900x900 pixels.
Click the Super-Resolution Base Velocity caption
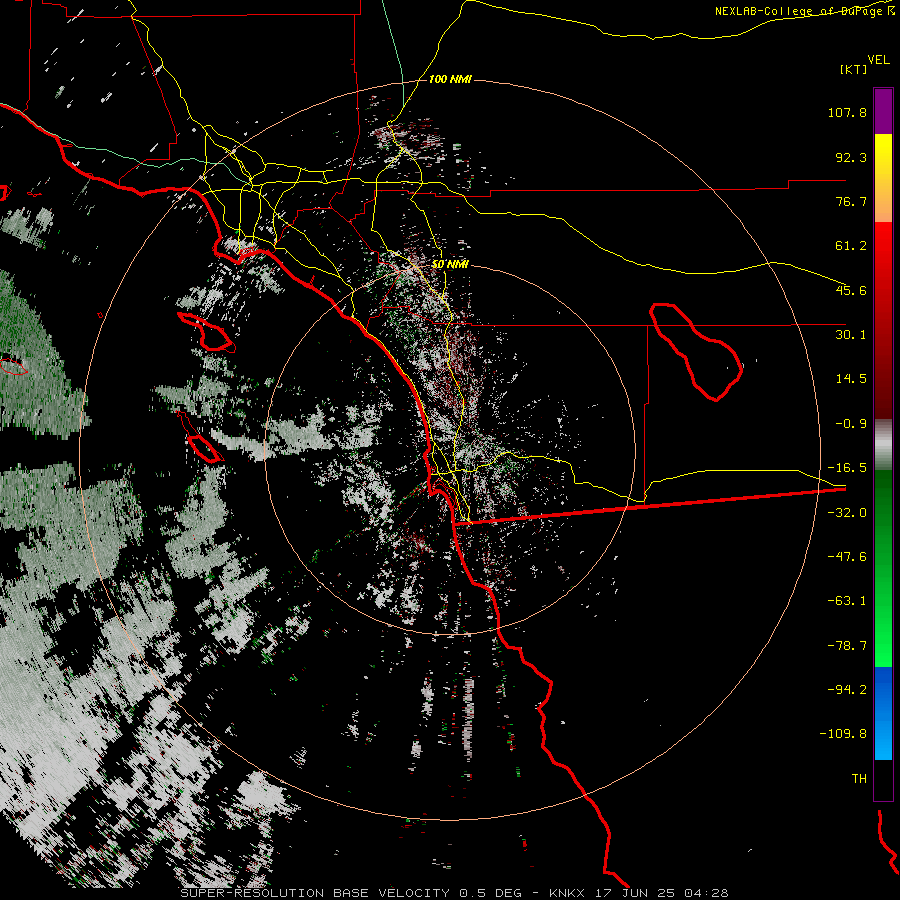(x=455, y=893)
